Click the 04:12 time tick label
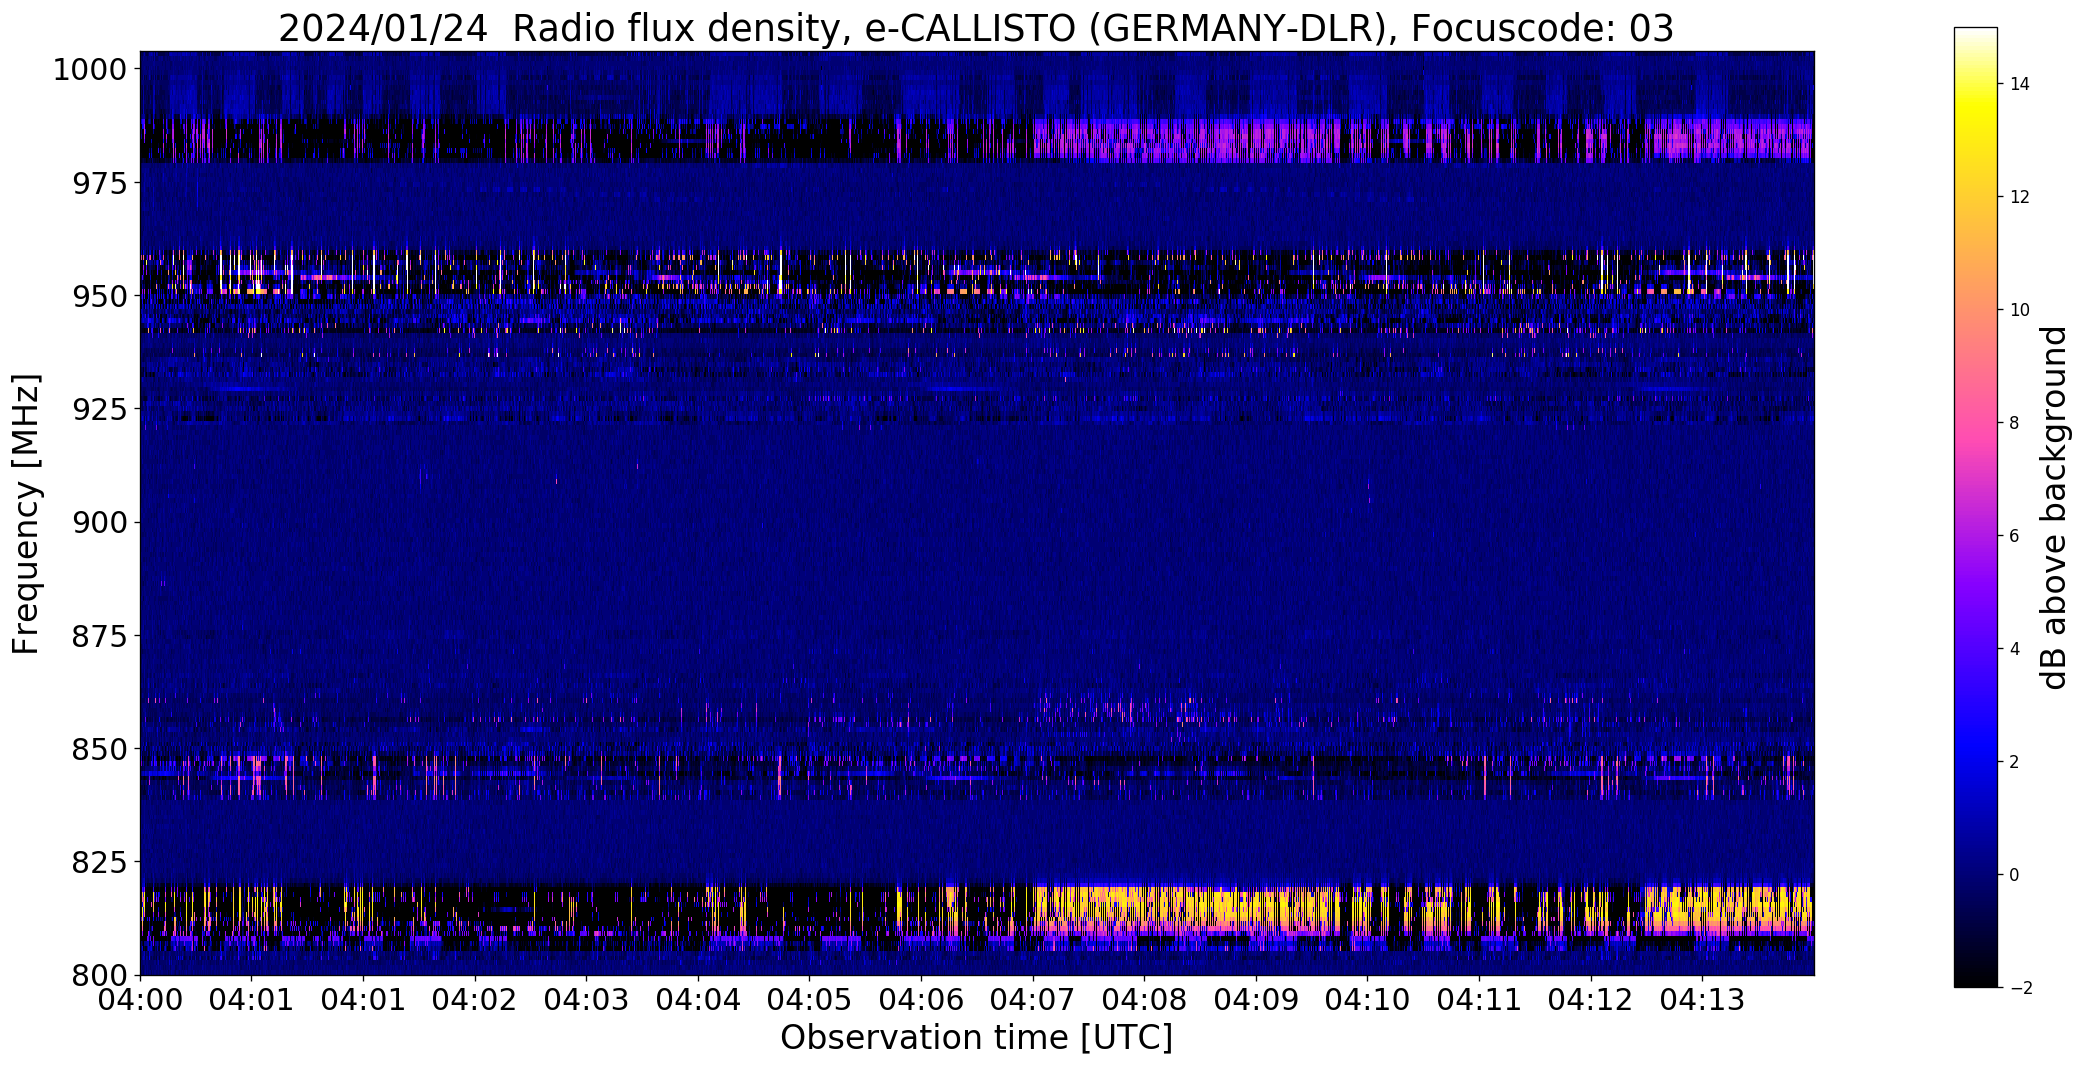 [1591, 1000]
